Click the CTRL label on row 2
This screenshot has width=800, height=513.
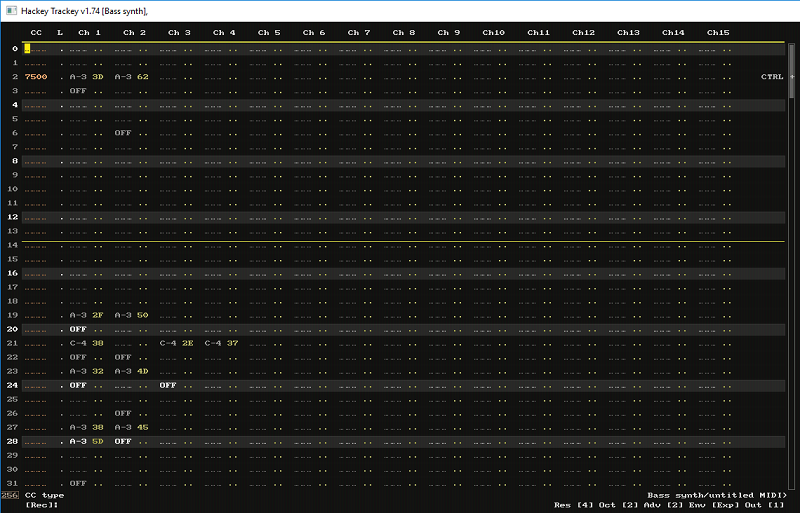point(772,77)
